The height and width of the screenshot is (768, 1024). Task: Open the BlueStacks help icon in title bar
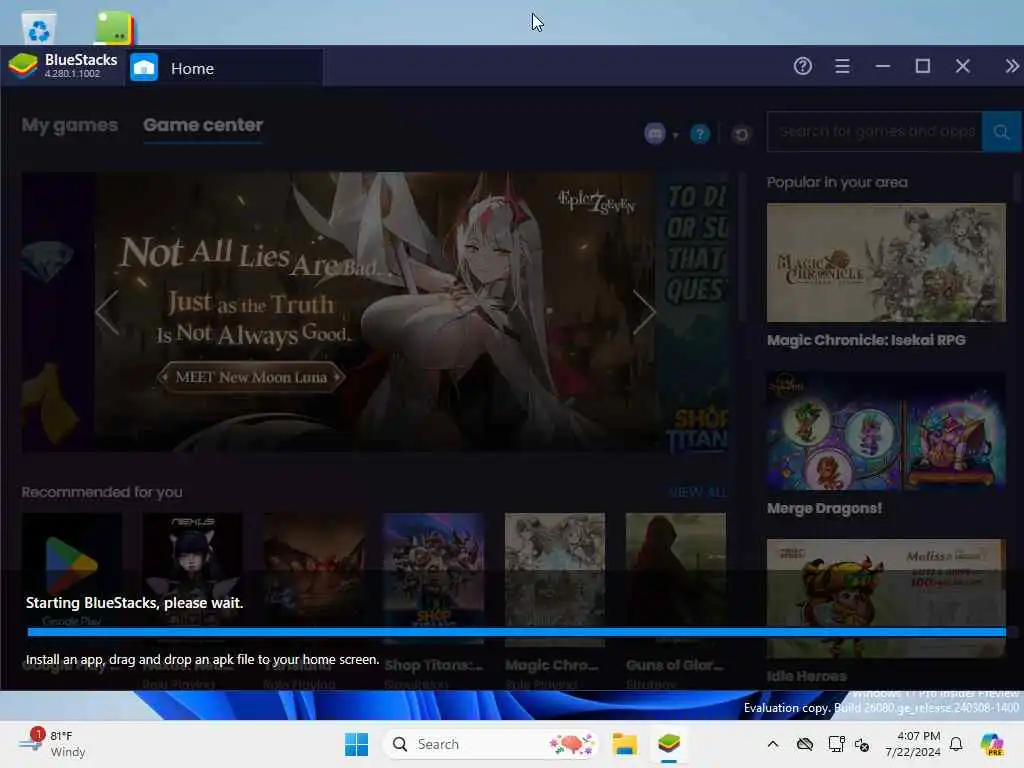(x=803, y=66)
